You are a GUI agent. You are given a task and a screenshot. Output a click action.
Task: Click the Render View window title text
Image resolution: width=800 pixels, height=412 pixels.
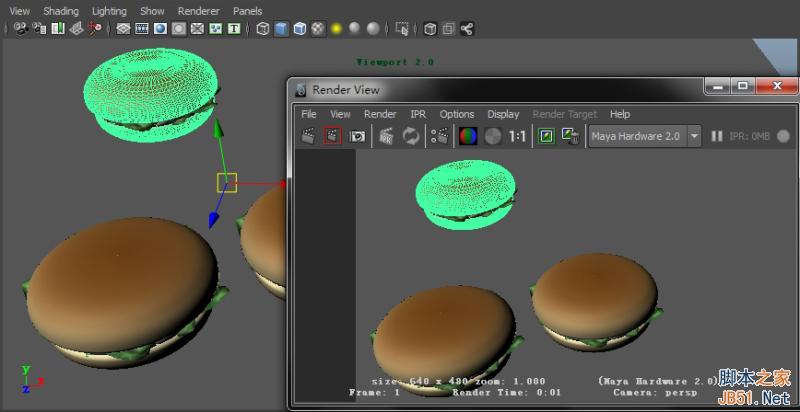[x=346, y=90]
